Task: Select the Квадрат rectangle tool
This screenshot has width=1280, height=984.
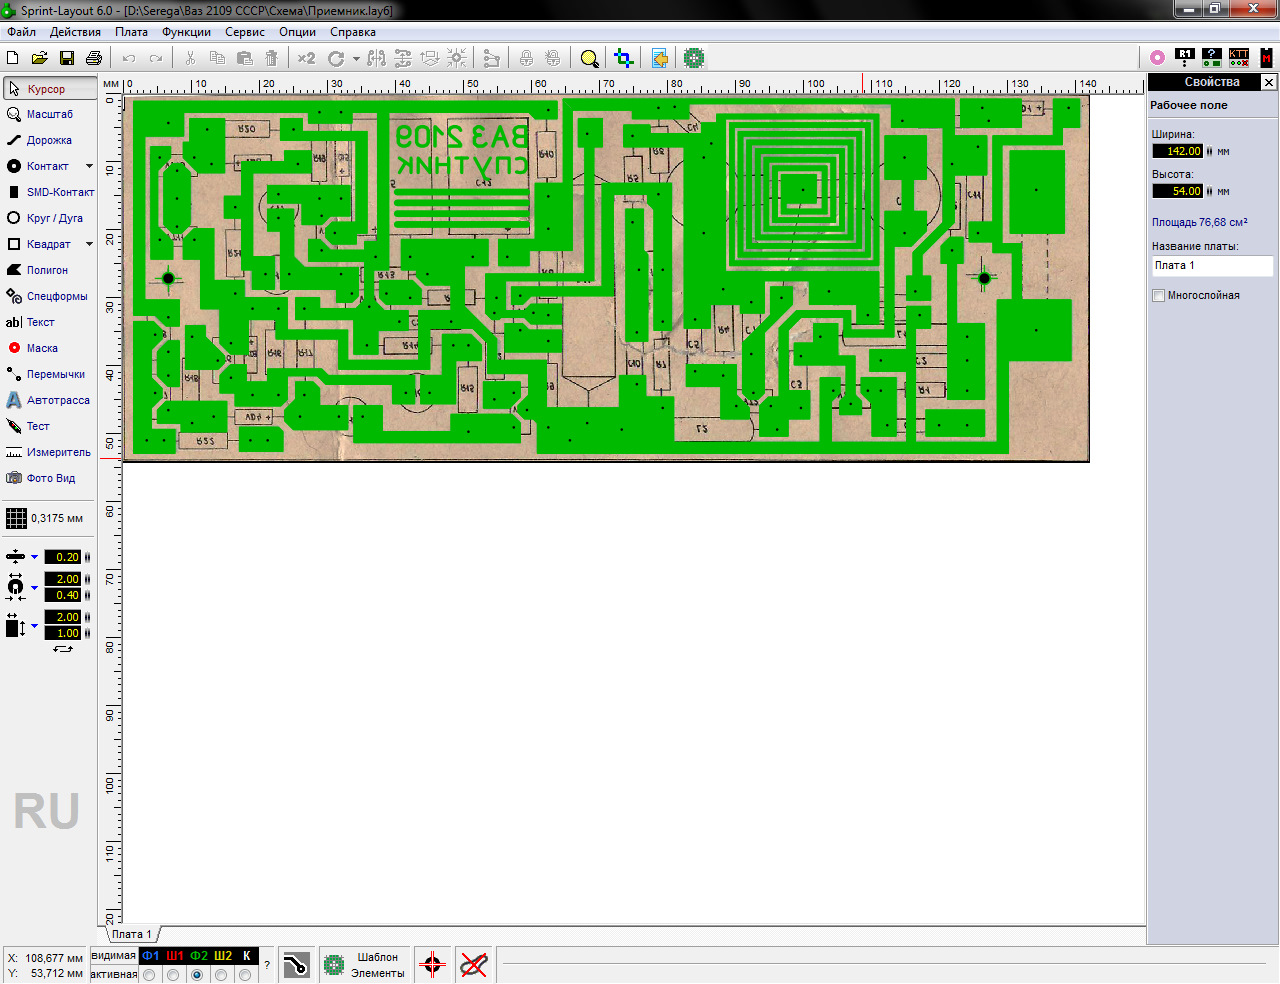Action: click(x=42, y=244)
